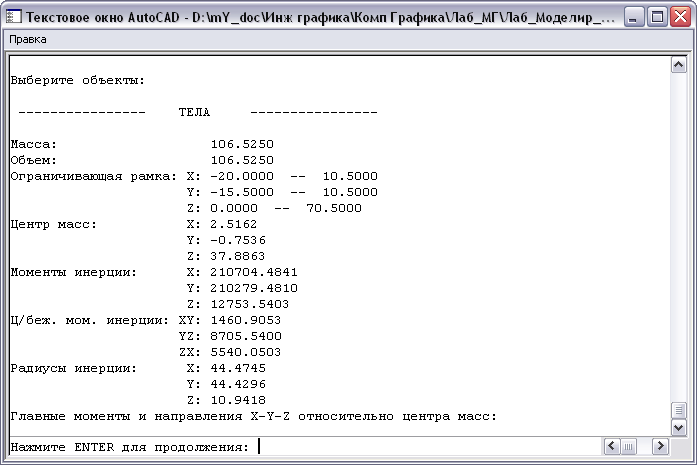Click radius of gyration value 44.4745

pos(238,369)
